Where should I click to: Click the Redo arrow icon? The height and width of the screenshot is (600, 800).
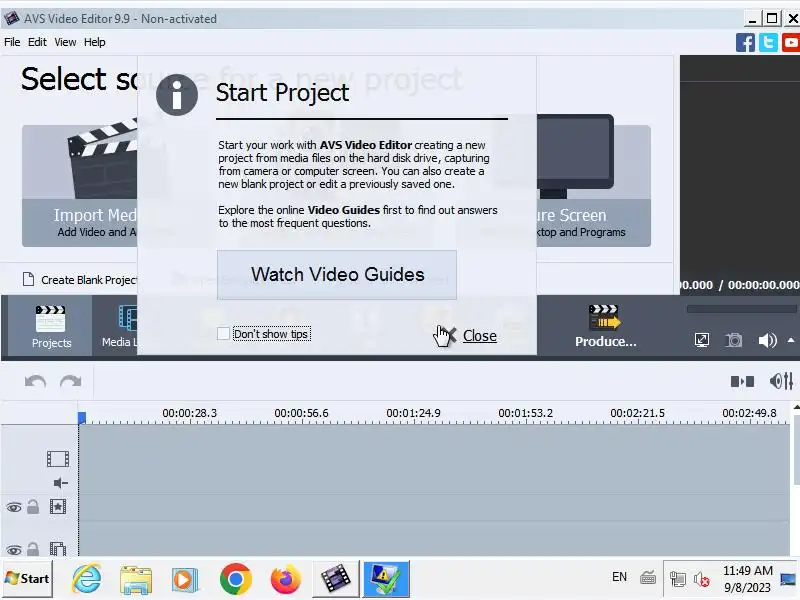pos(70,382)
